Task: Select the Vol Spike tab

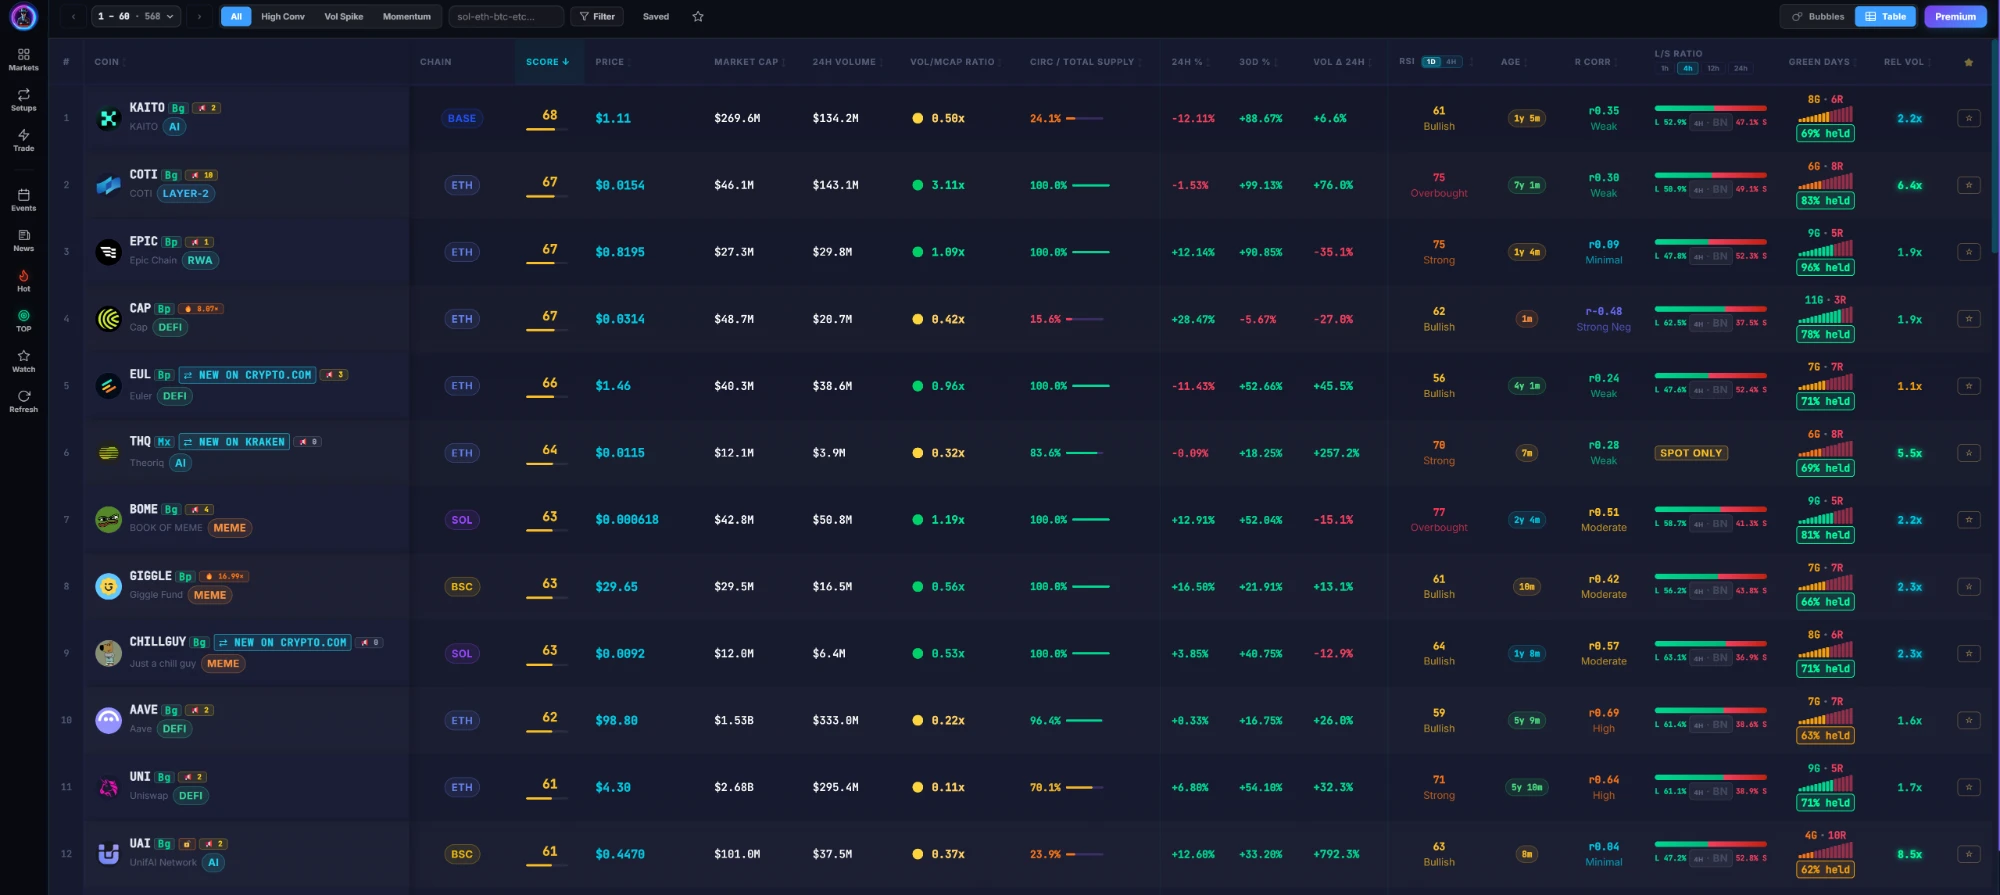Action: (344, 16)
